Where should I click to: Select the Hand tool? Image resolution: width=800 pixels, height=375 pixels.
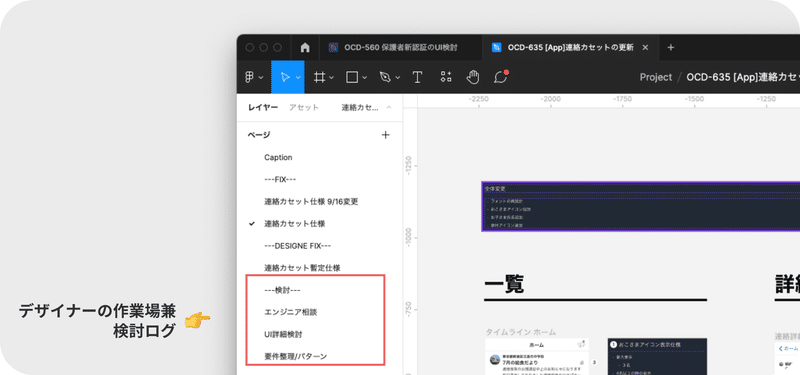[473, 77]
